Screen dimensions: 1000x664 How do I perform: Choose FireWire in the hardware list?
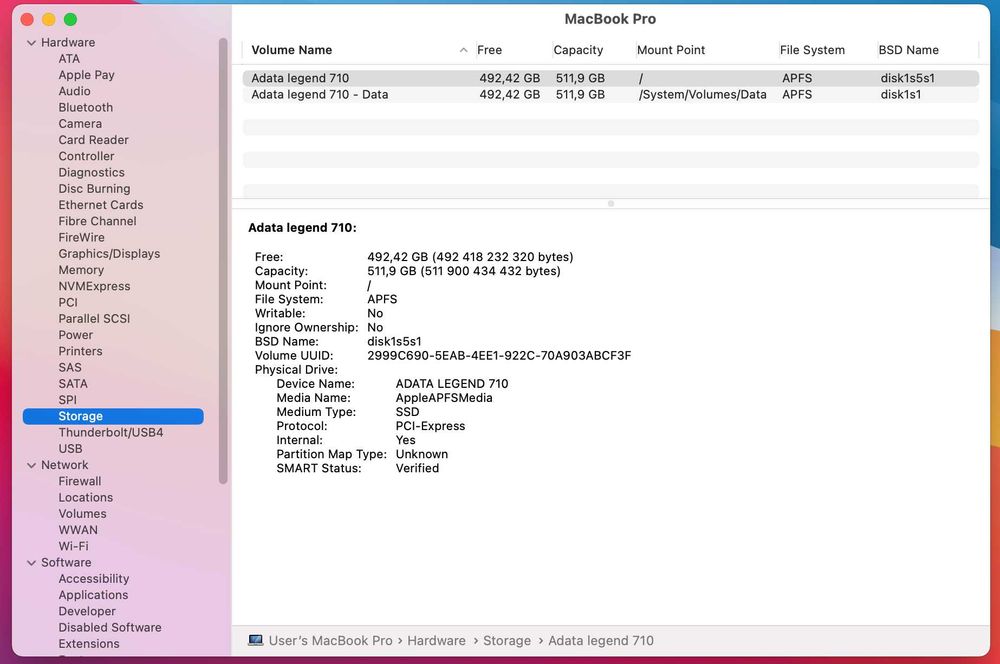tap(81, 237)
